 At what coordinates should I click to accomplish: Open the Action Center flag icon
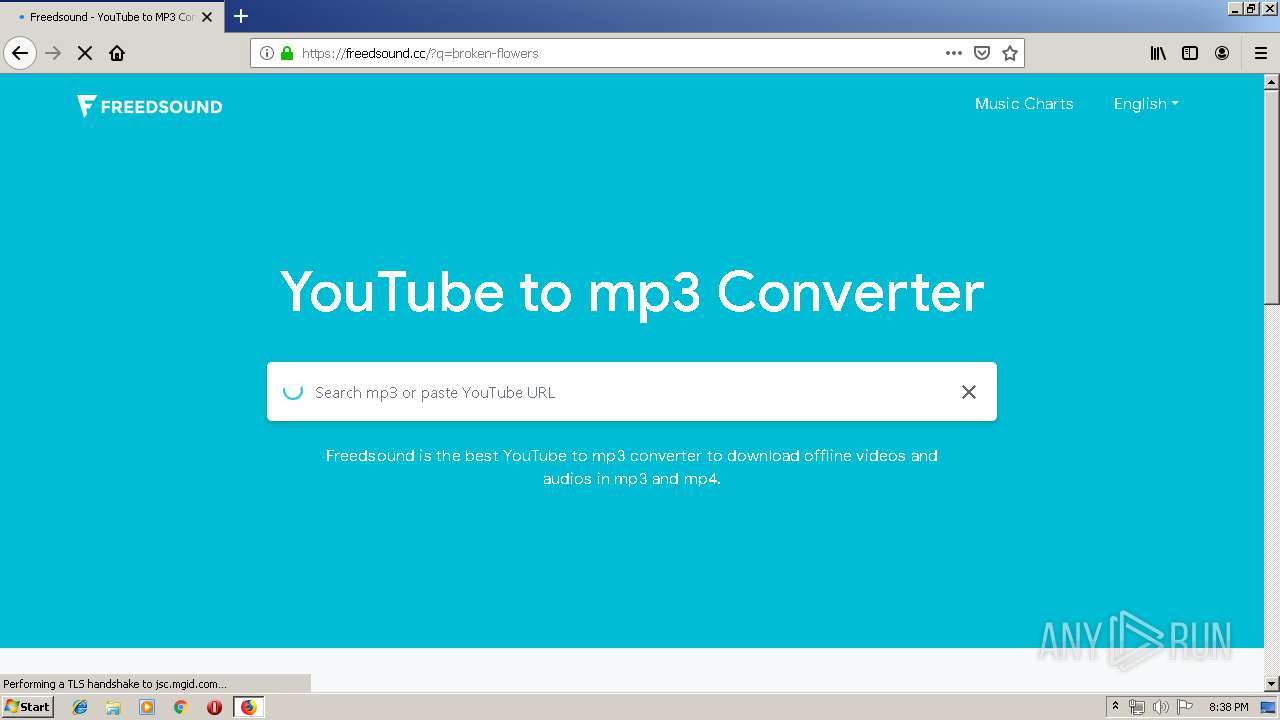1185,707
